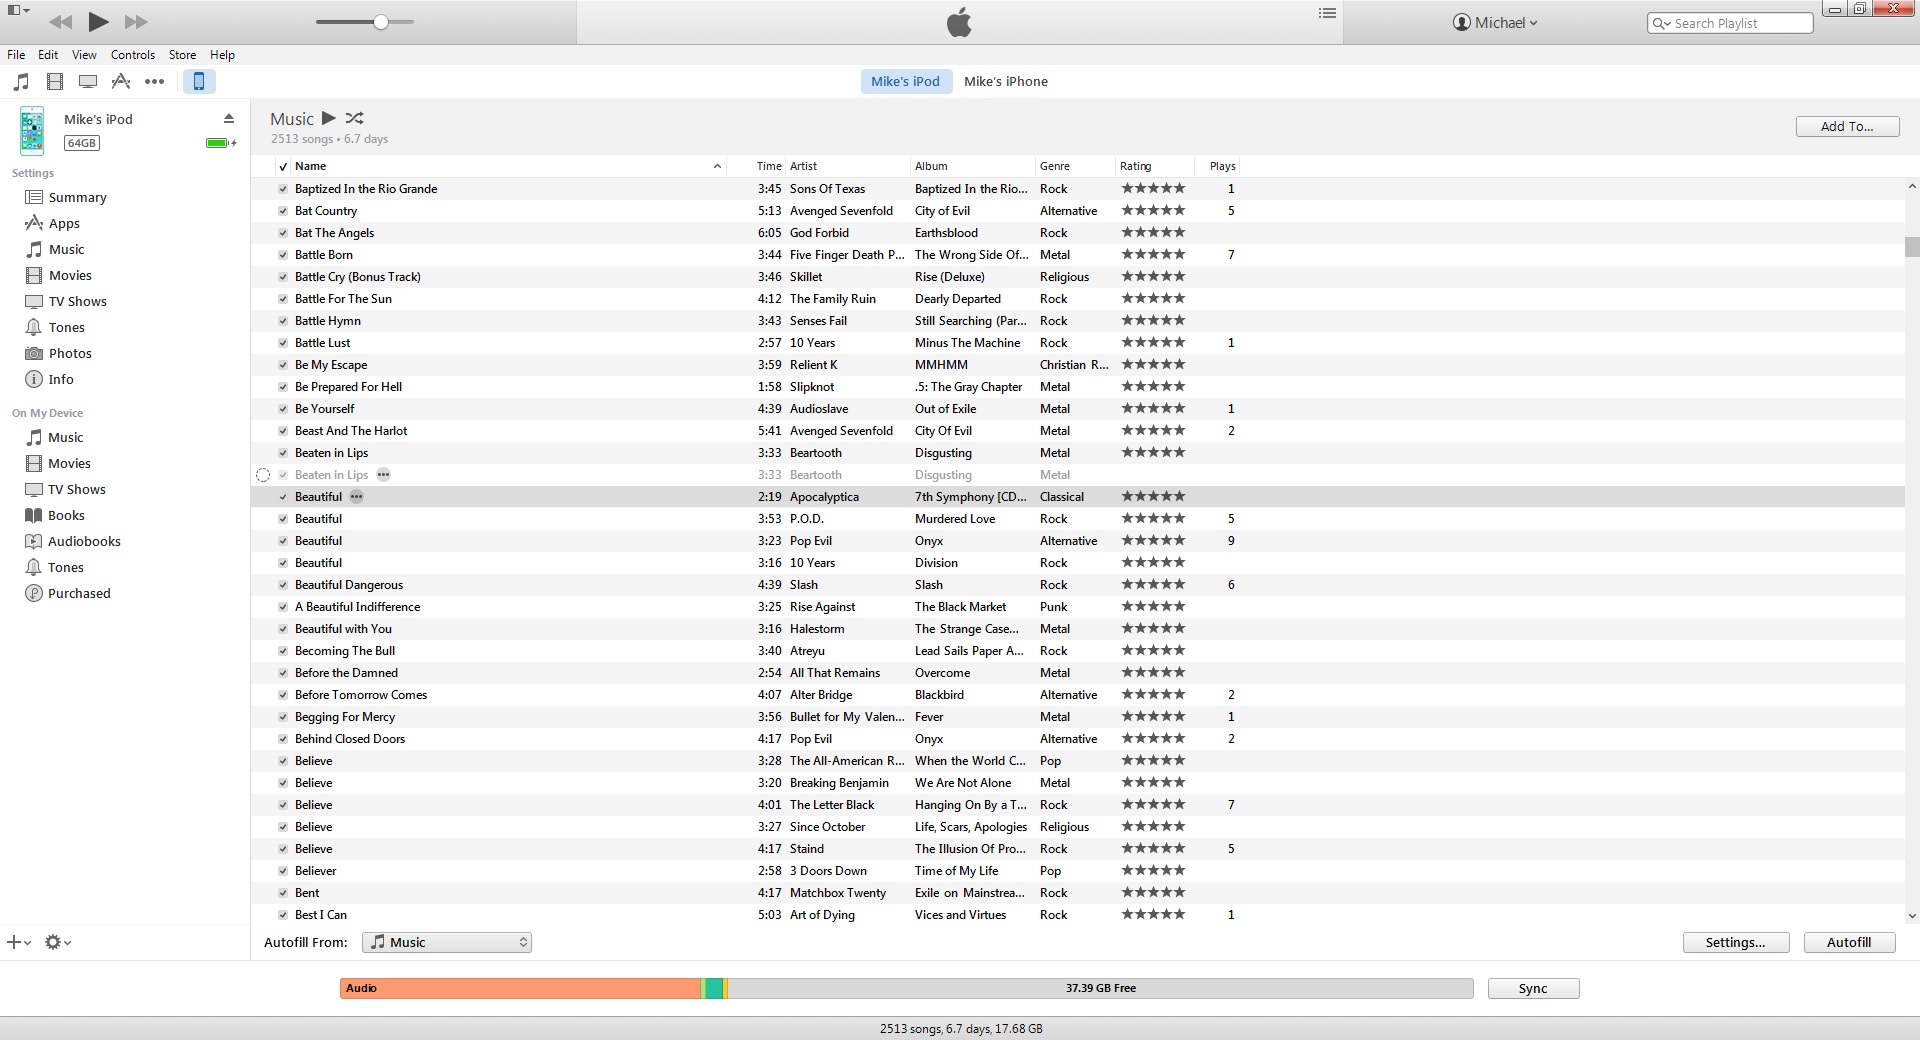
Task: Click the Add To... button
Action: pyautogui.click(x=1846, y=126)
